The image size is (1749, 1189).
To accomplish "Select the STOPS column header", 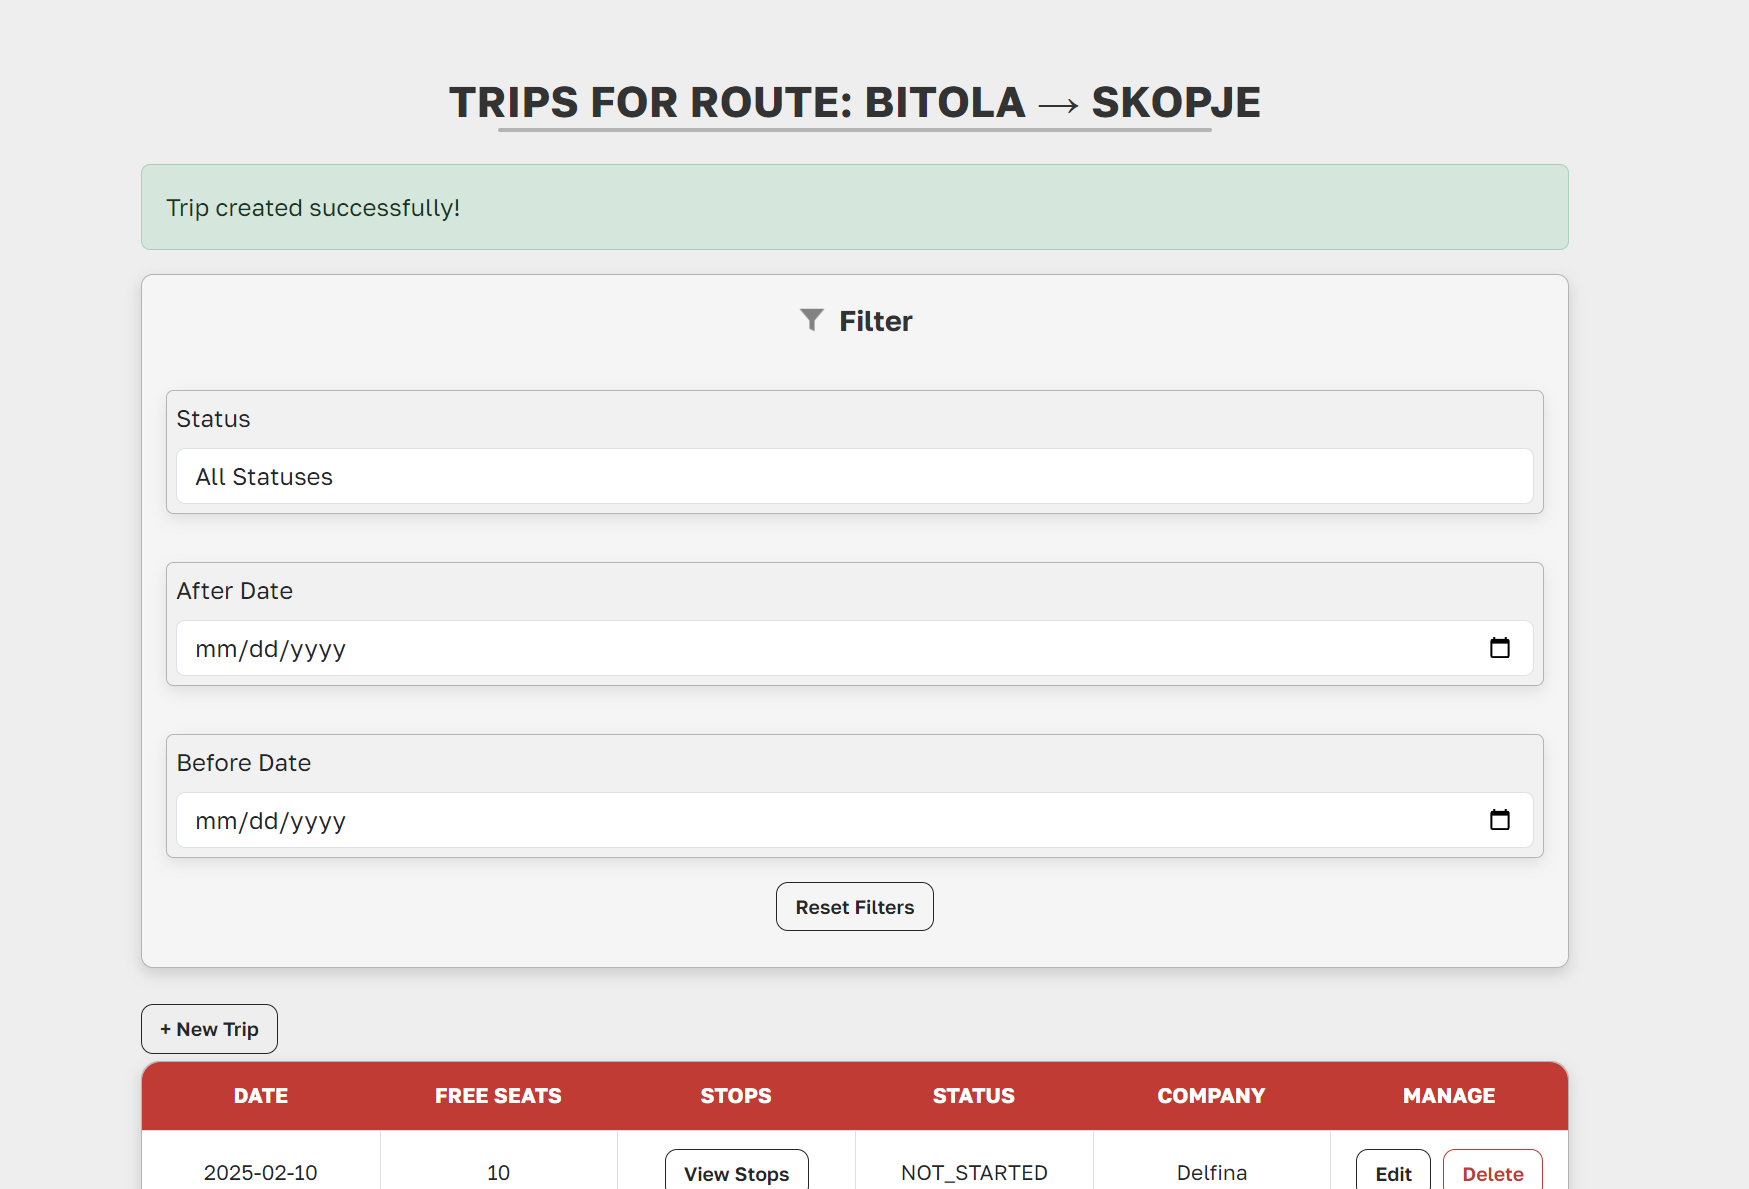I will (x=736, y=1096).
